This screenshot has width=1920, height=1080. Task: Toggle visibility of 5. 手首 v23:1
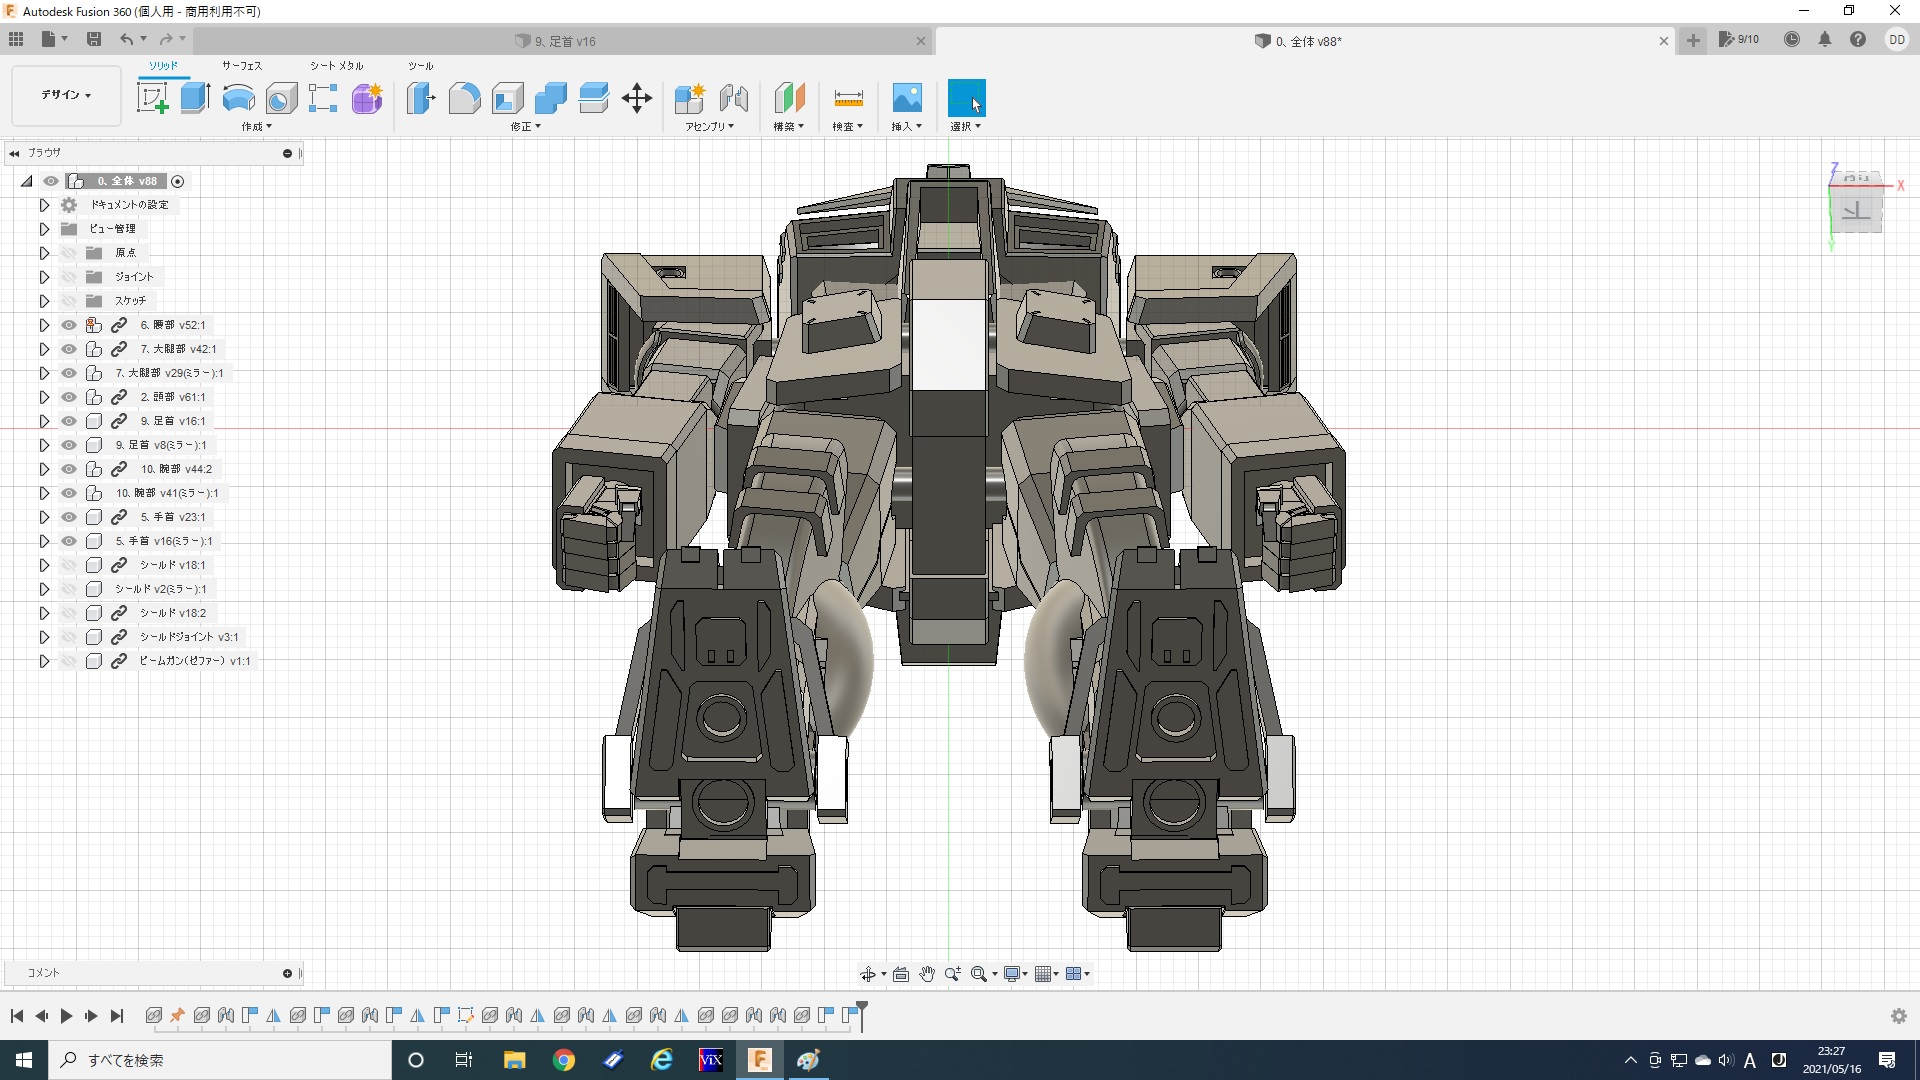68,517
